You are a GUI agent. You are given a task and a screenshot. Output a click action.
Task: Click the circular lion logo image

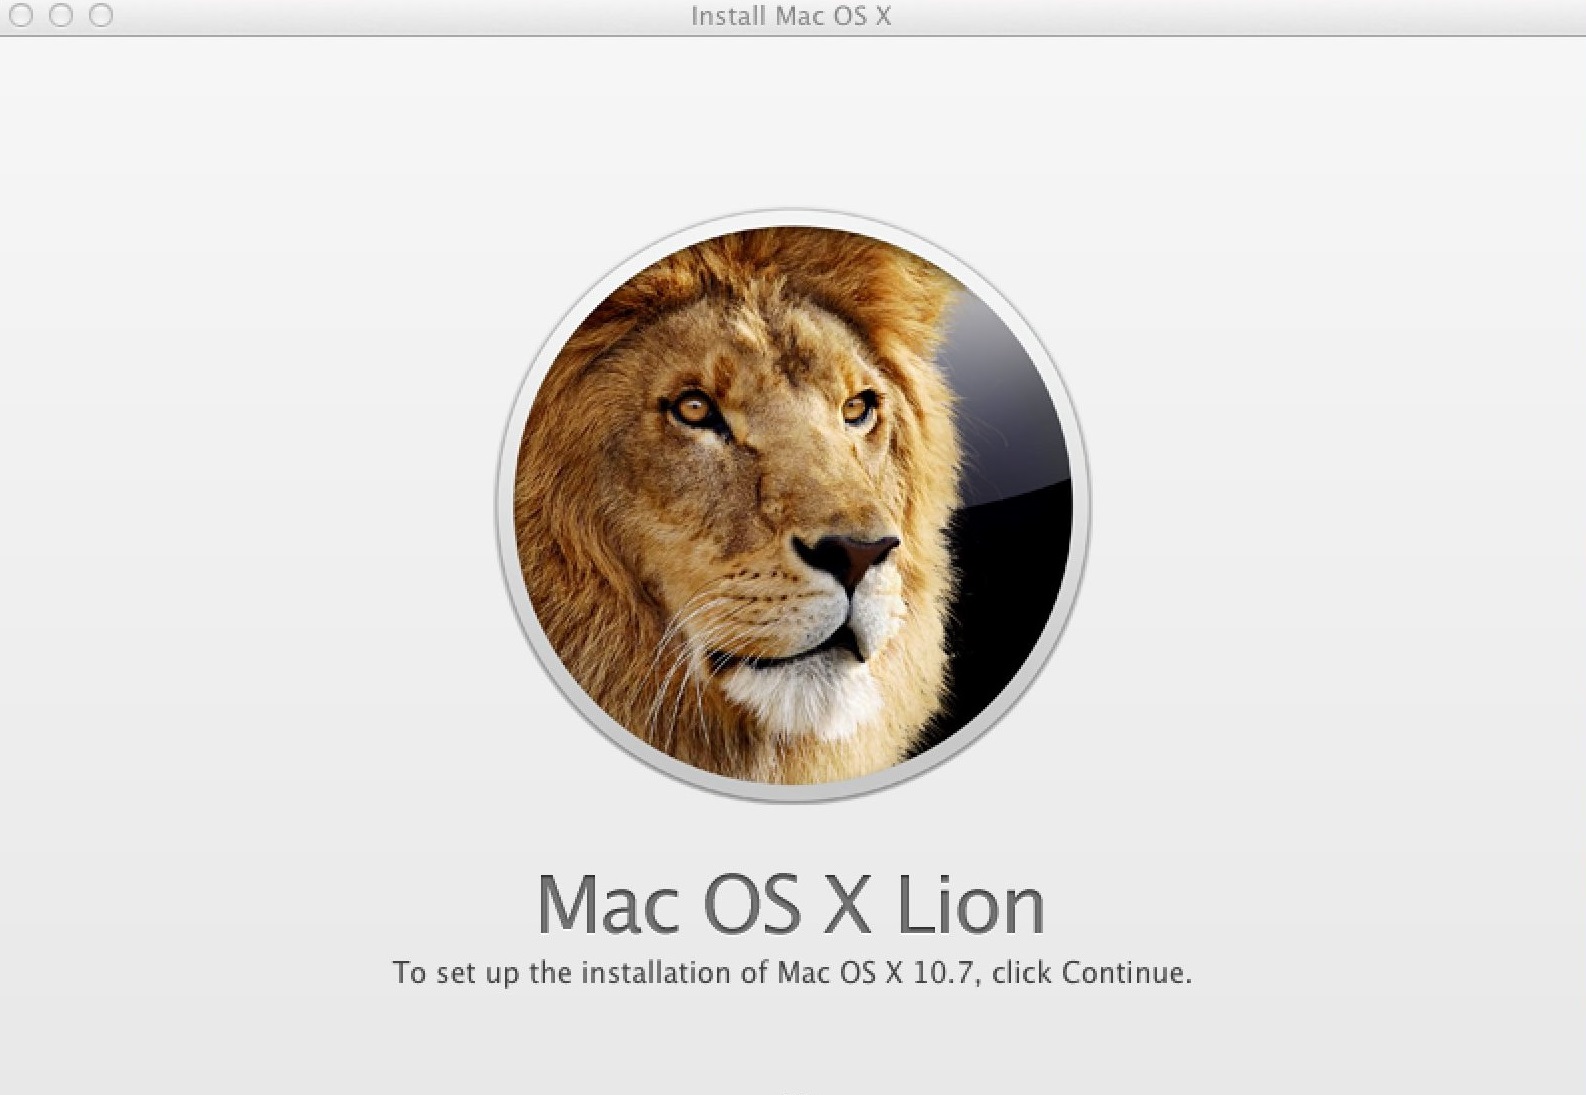[793, 505]
